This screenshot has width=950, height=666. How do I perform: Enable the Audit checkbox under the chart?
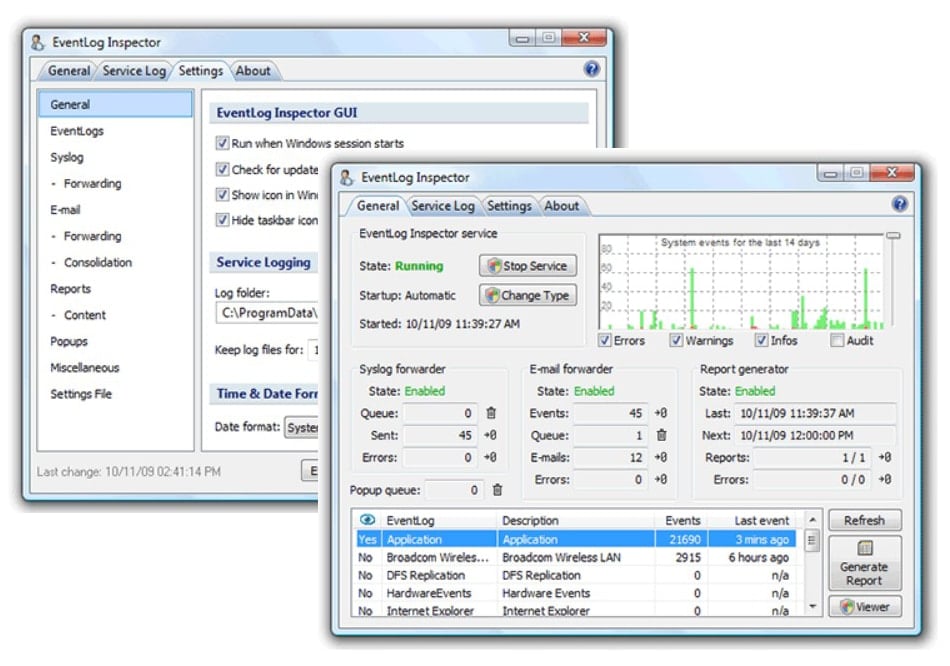[x=837, y=340]
